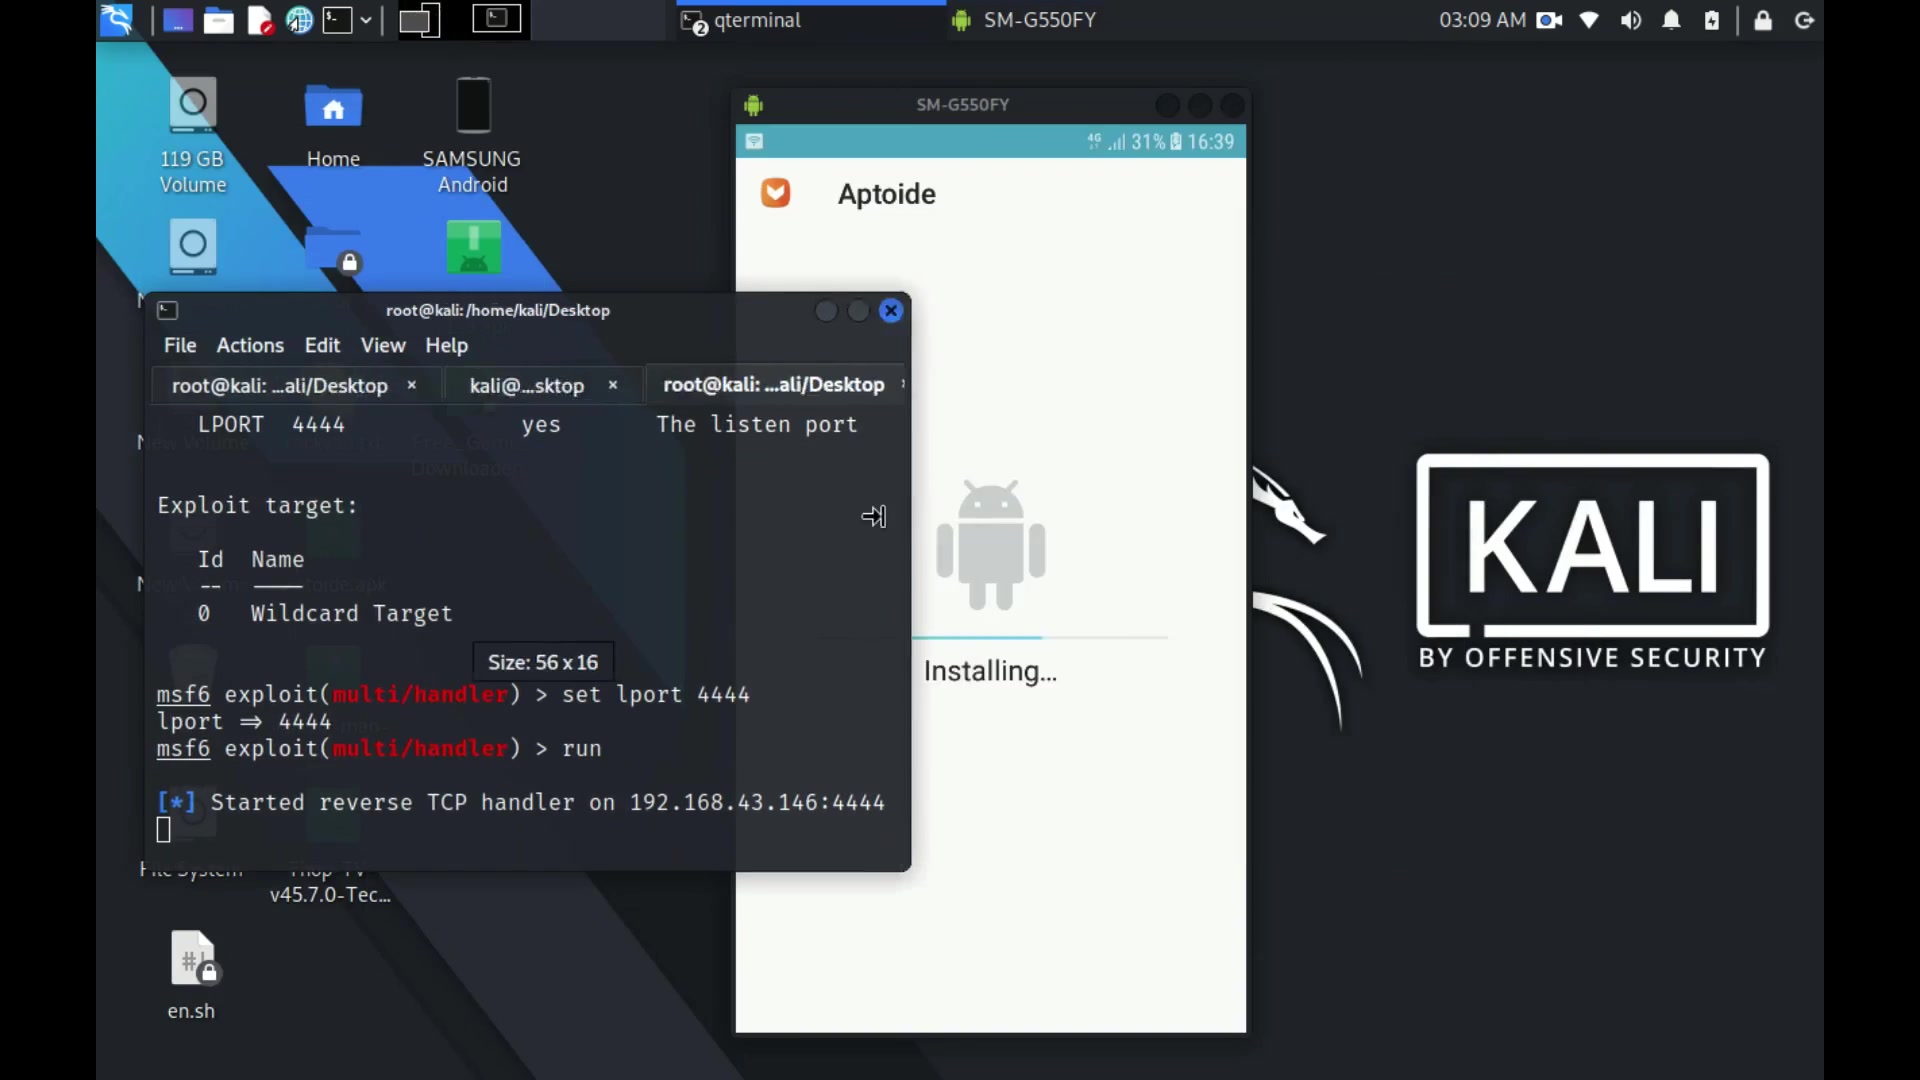Viewport: 1920px width, 1080px height.
Task: Open the Actions menu in qterminal
Action: click(x=250, y=345)
